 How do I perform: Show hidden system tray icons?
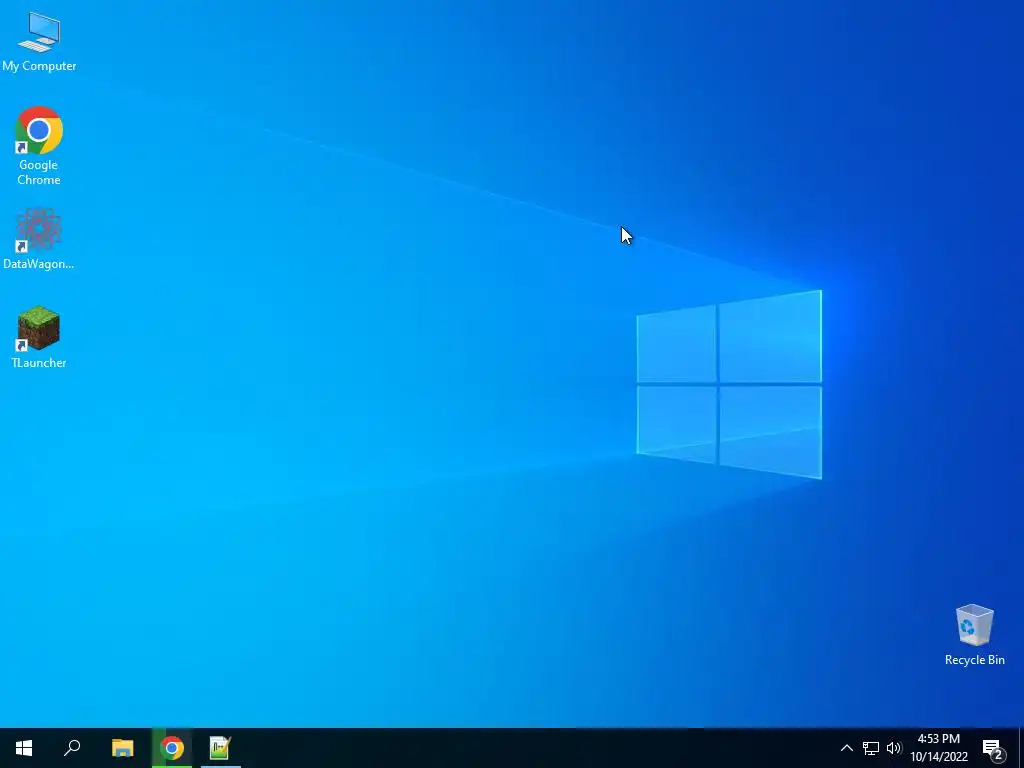point(846,748)
